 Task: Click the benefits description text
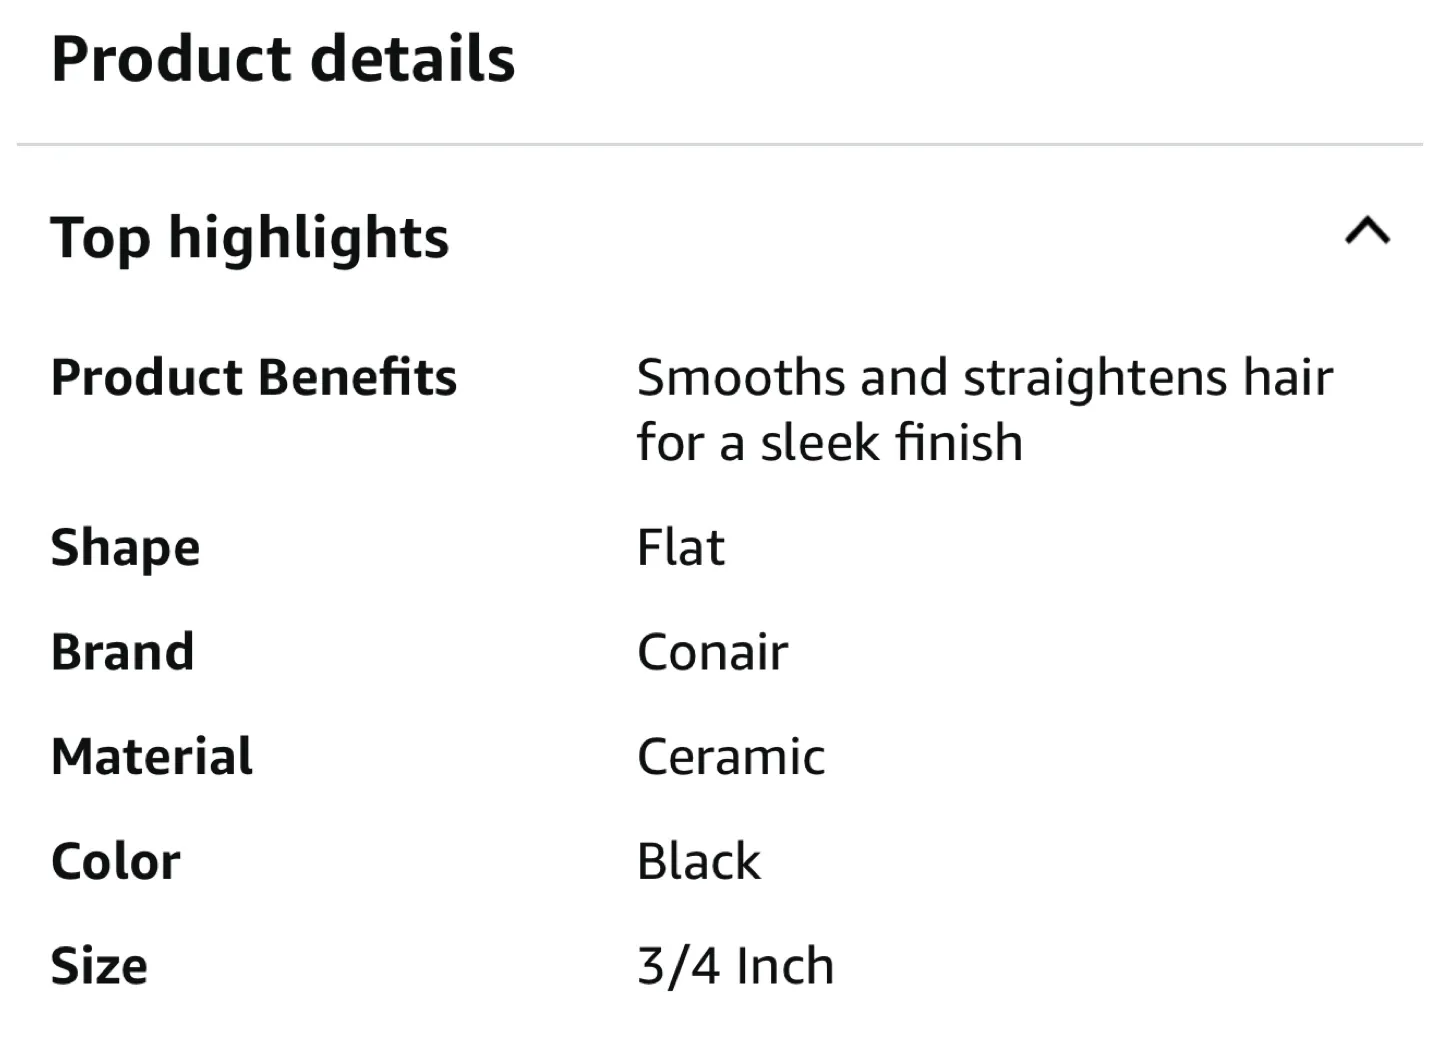(x=985, y=408)
